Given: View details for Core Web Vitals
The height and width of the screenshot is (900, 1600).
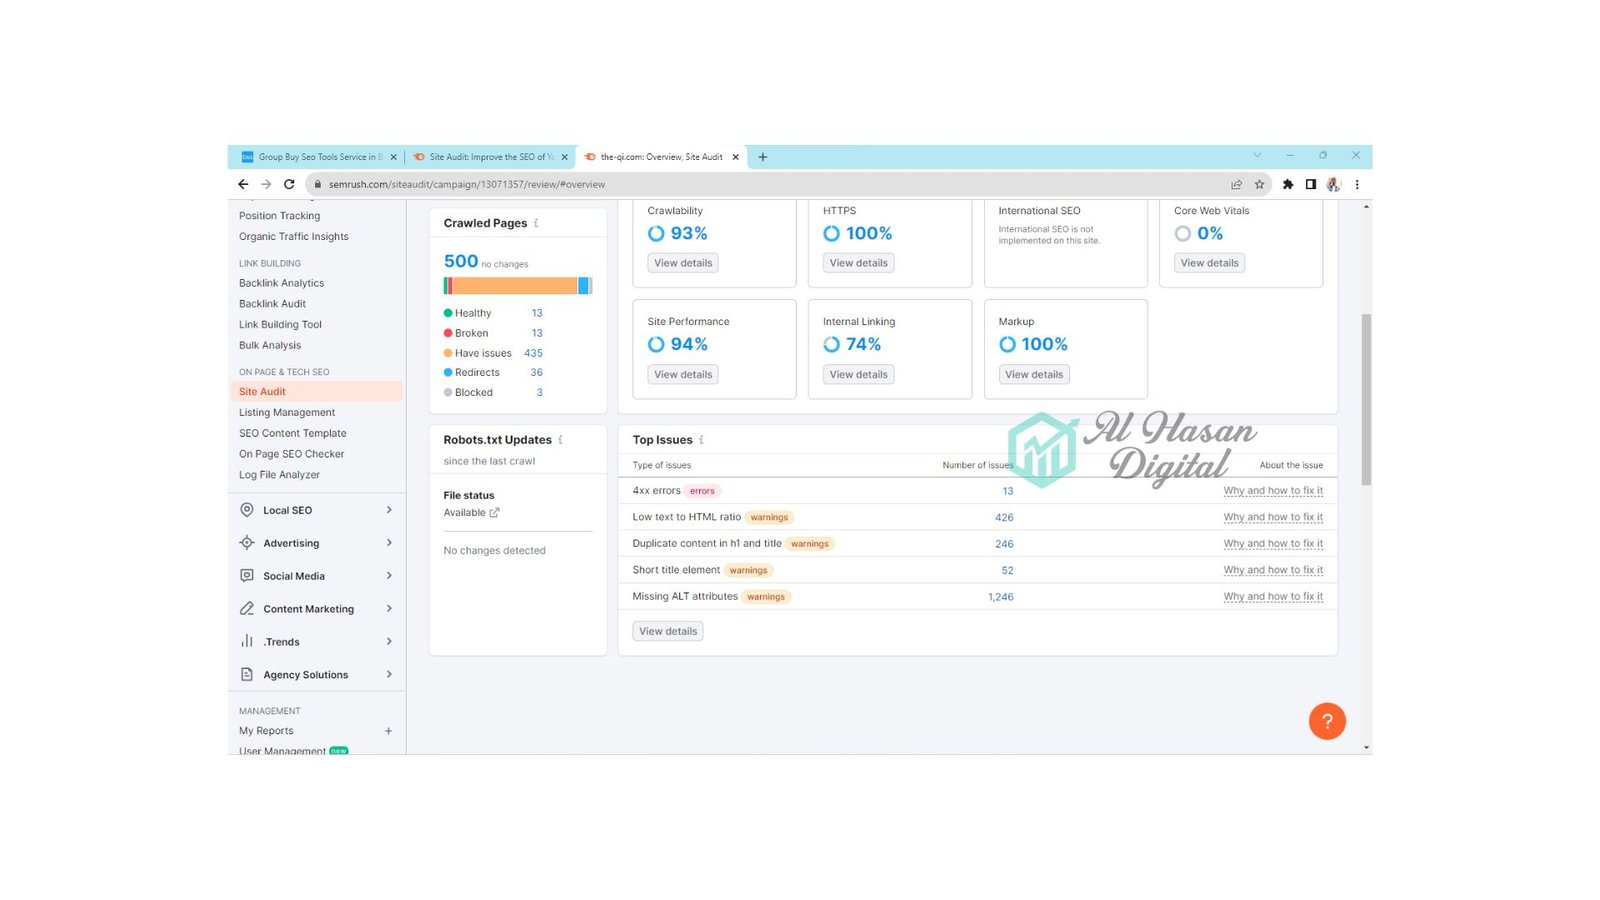Looking at the screenshot, I should (1210, 263).
